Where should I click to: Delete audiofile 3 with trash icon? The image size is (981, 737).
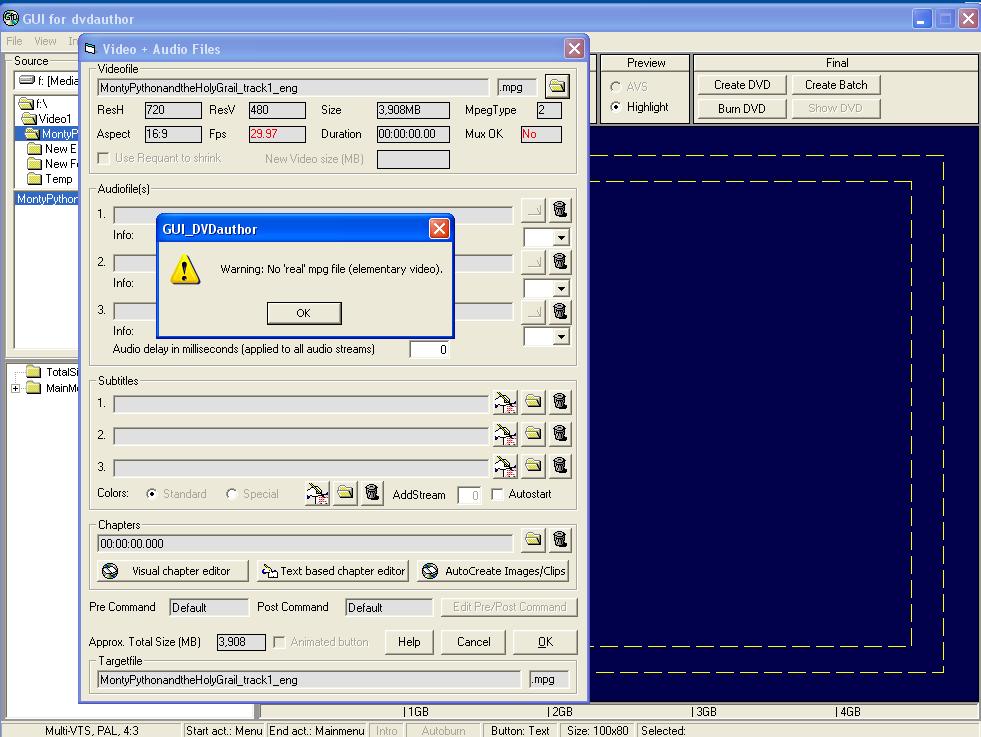coord(560,311)
